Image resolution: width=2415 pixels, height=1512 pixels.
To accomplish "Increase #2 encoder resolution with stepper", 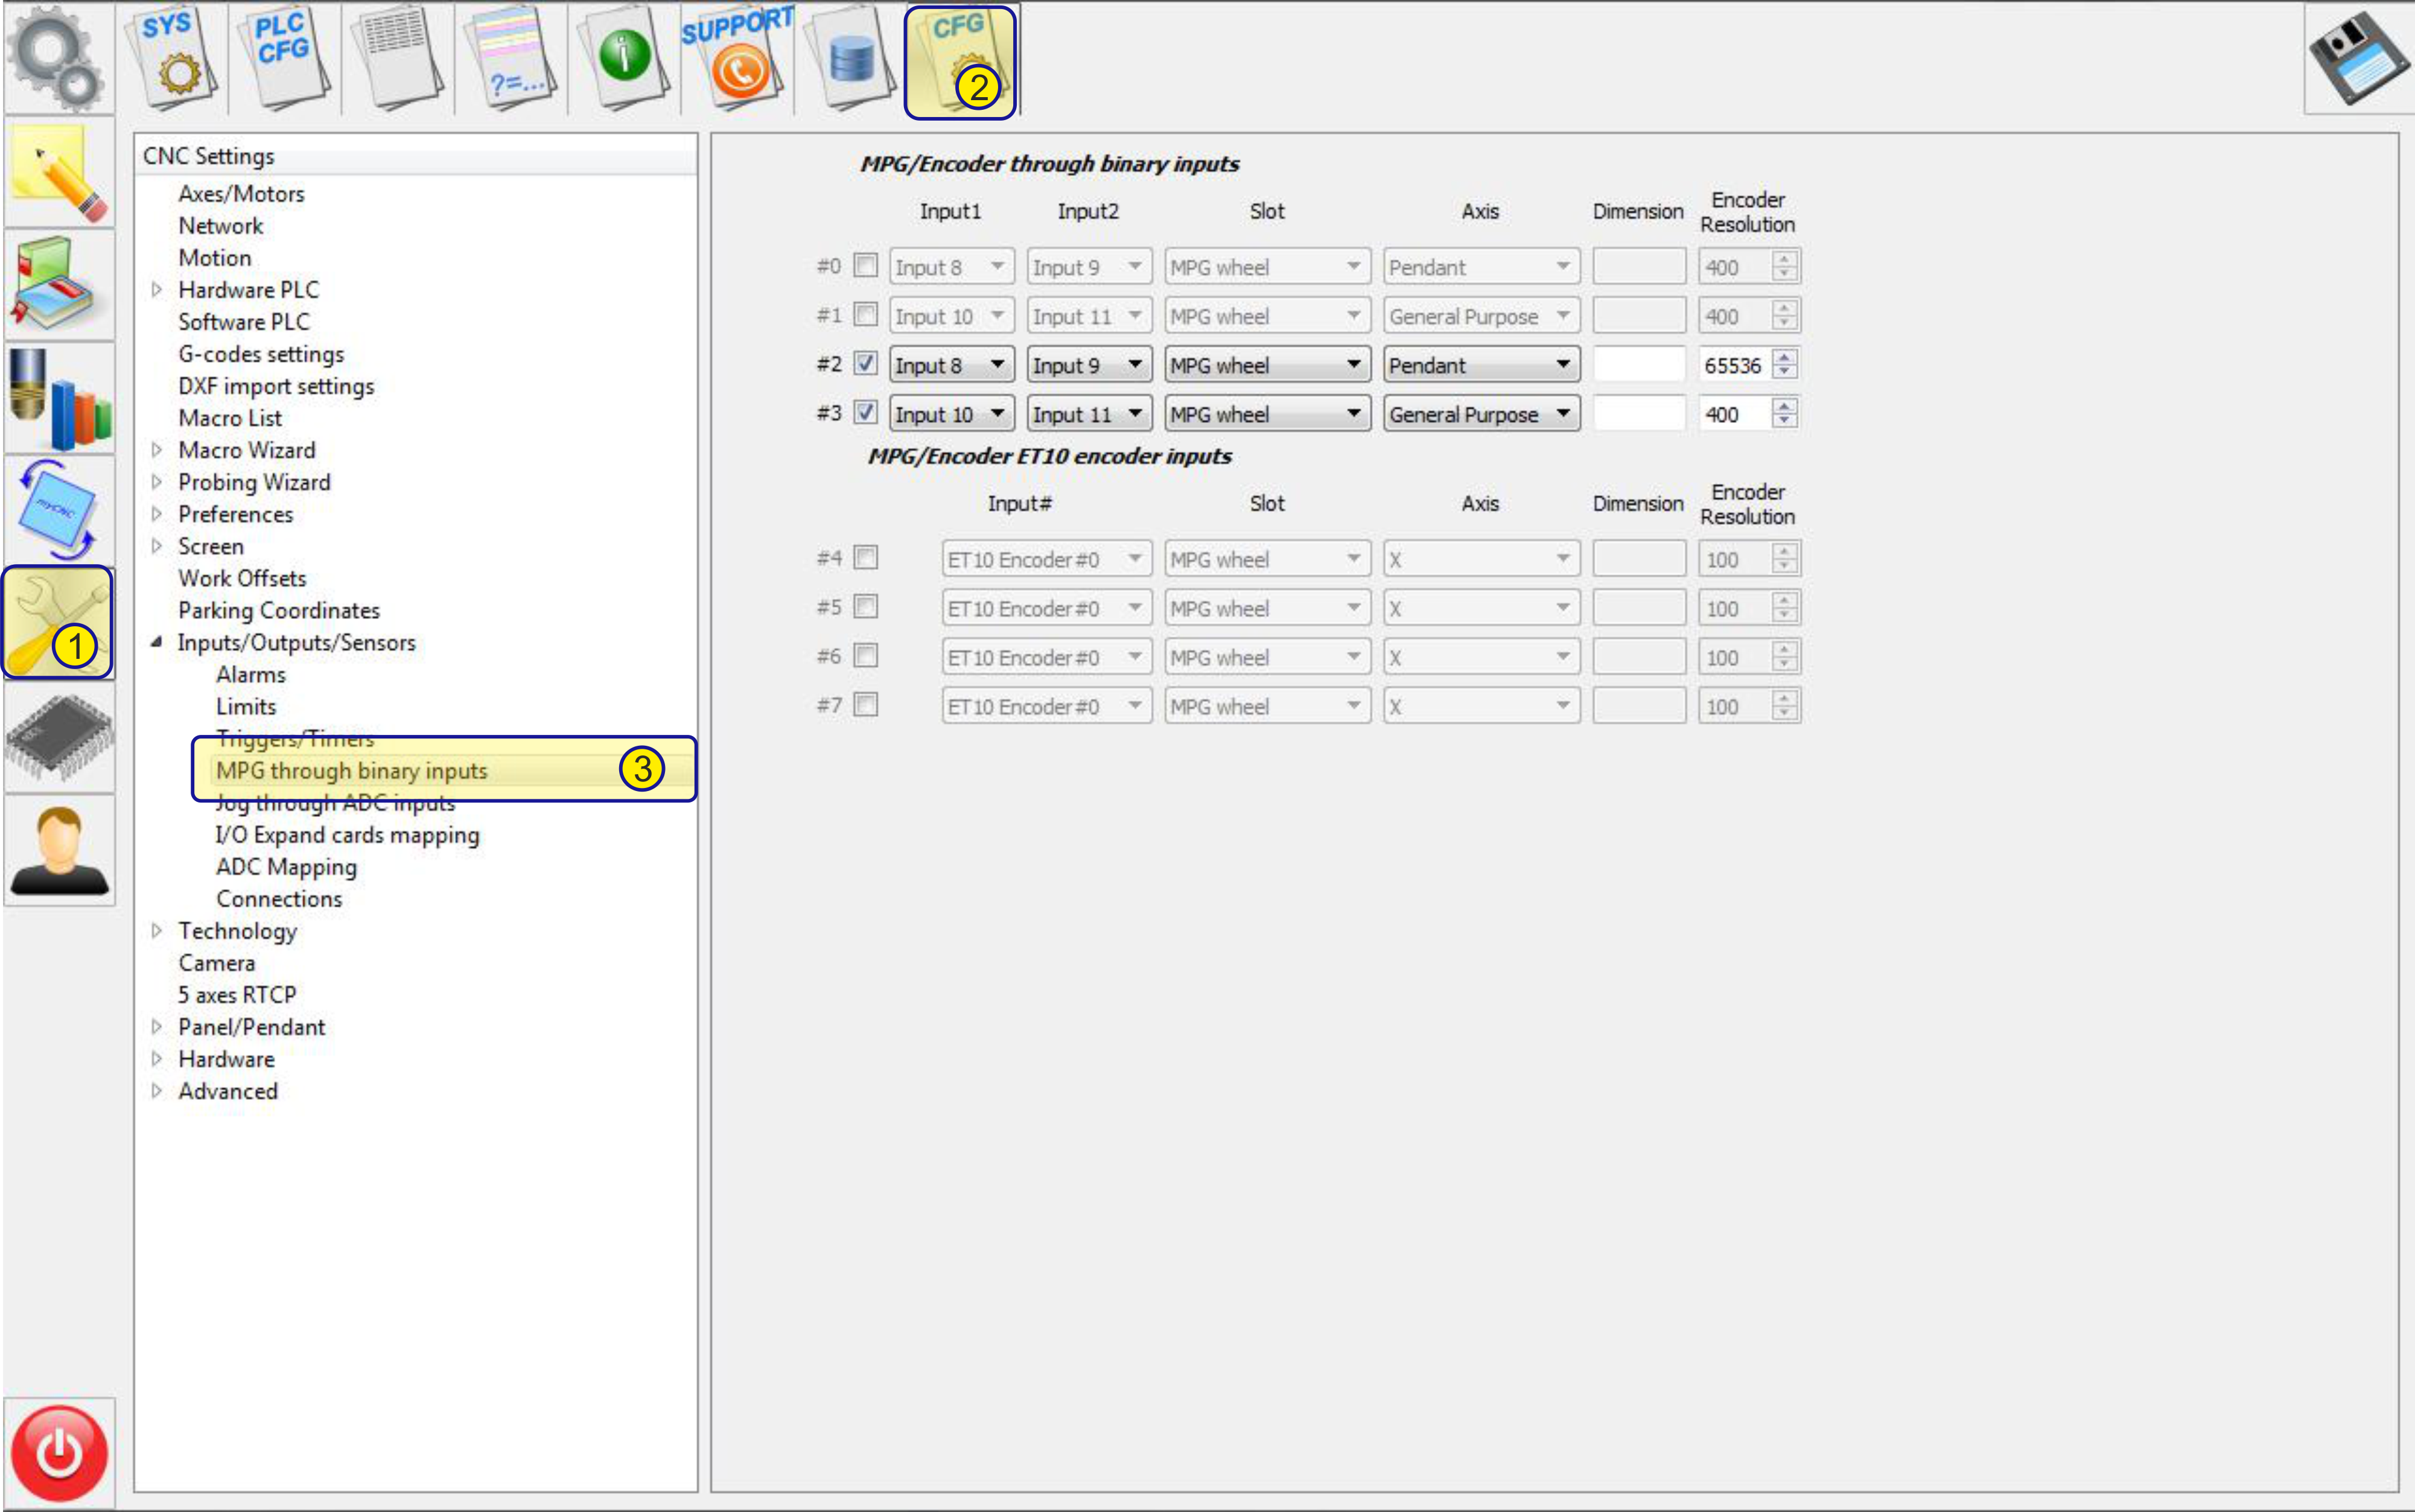I will click(1784, 357).
